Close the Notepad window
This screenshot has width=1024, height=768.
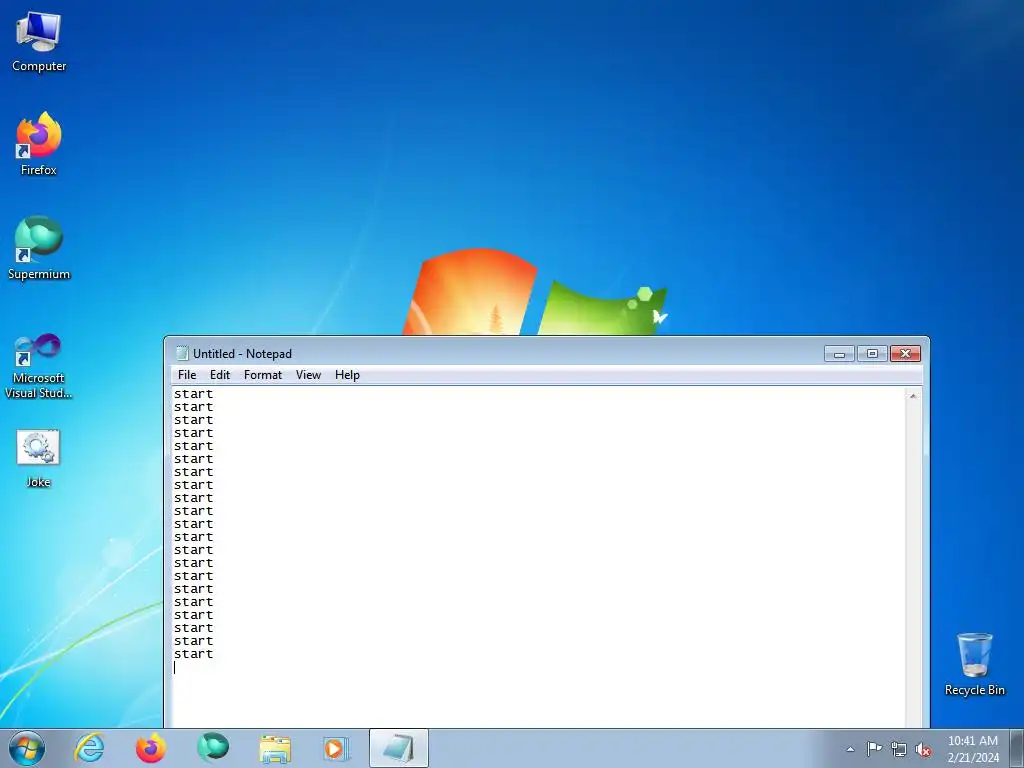point(905,354)
